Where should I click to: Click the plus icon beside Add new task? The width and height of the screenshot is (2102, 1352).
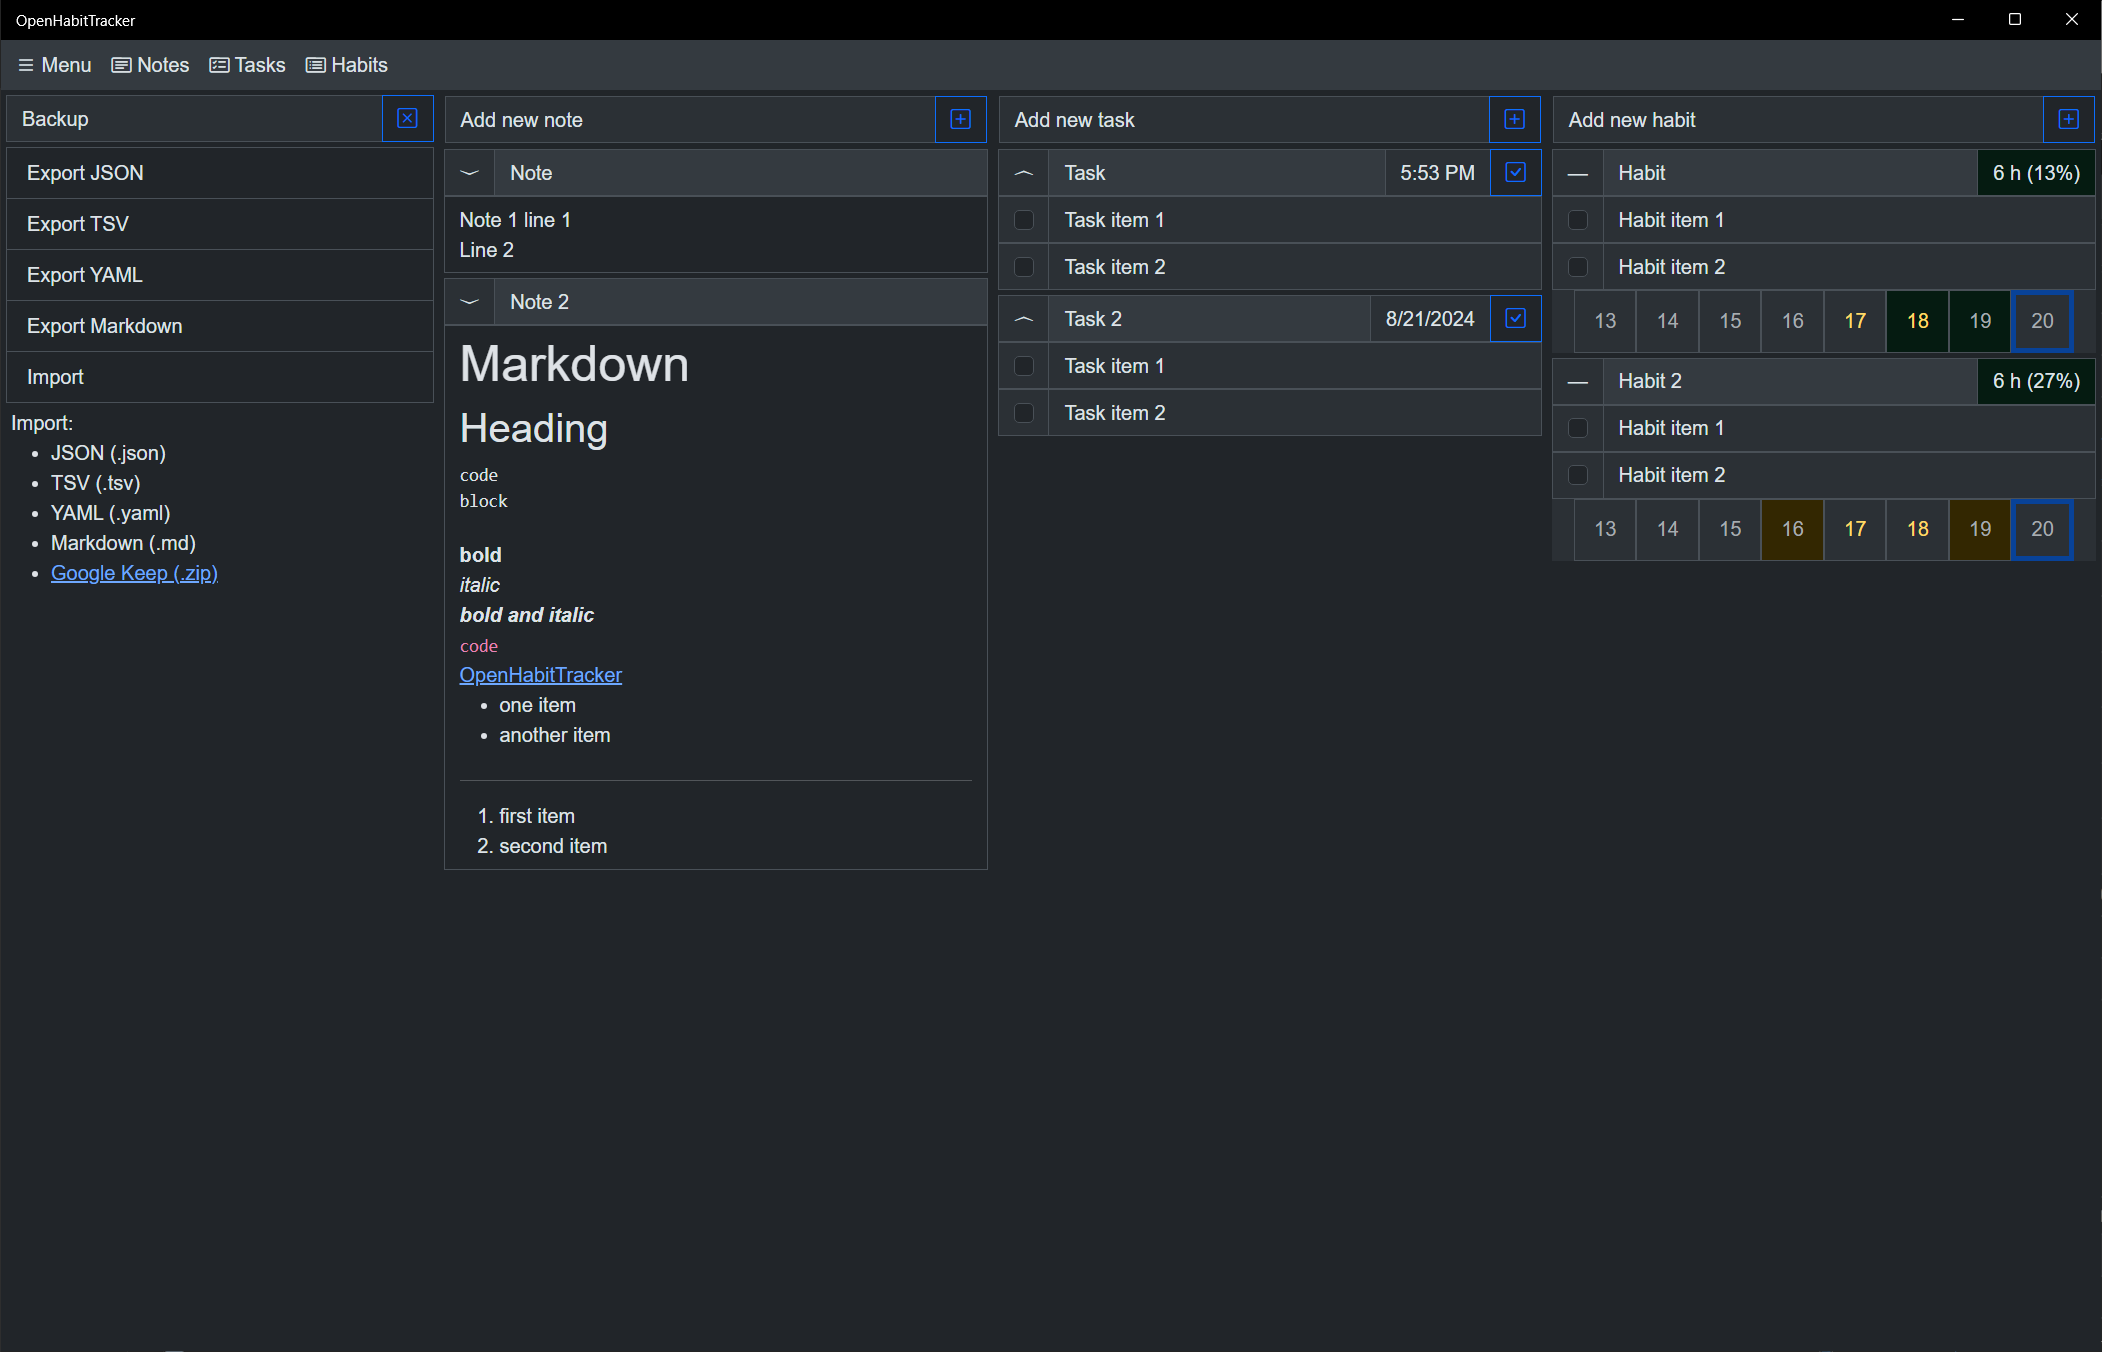tap(1514, 120)
